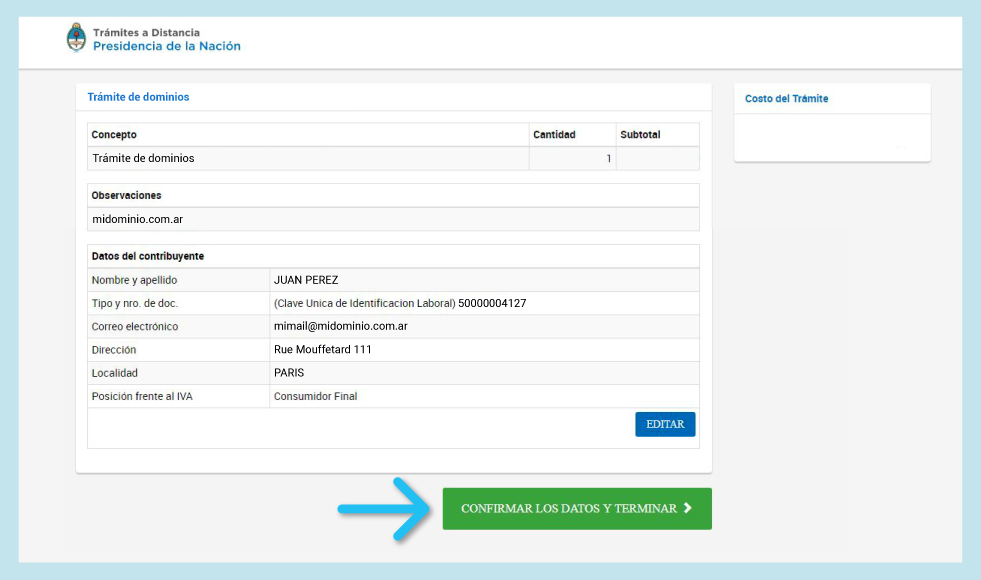This screenshot has width=981, height=580.
Task: Click the Costo del Trámite panel heading
Action: (786, 99)
